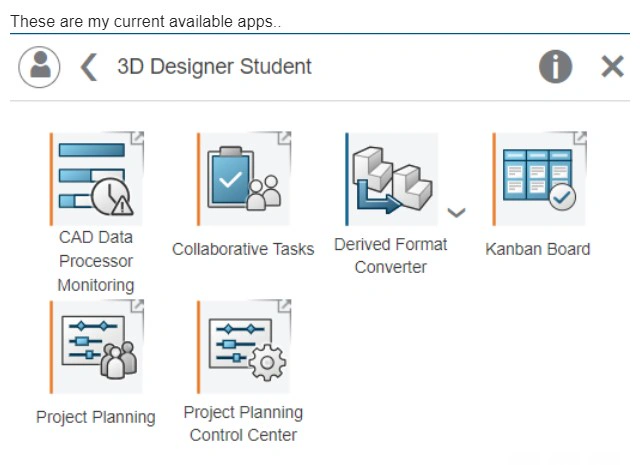Expand the chevron beside Derived Format Converter
Image resolution: width=640 pixels, height=465 pixels.
(x=457, y=212)
